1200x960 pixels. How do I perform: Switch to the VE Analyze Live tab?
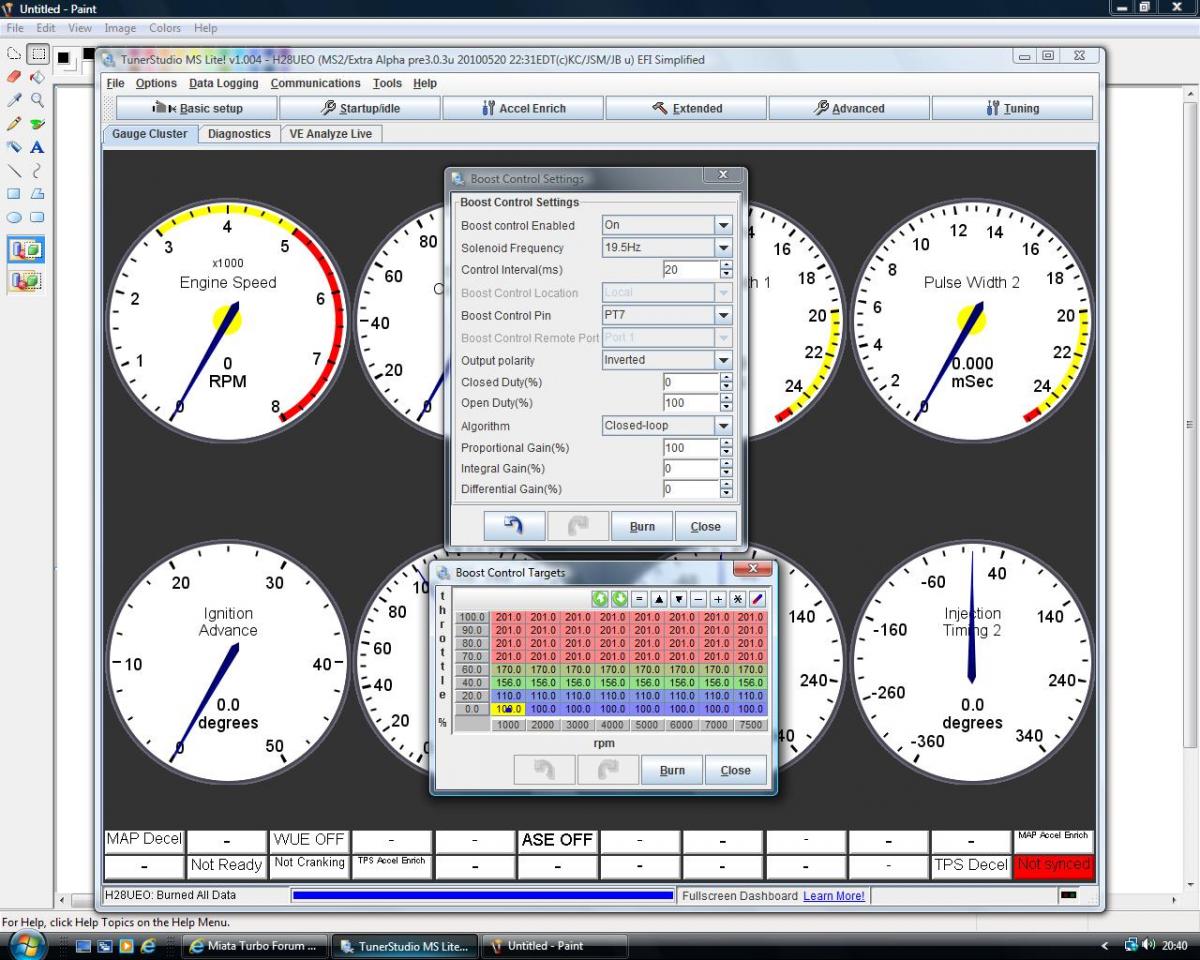click(x=330, y=134)
